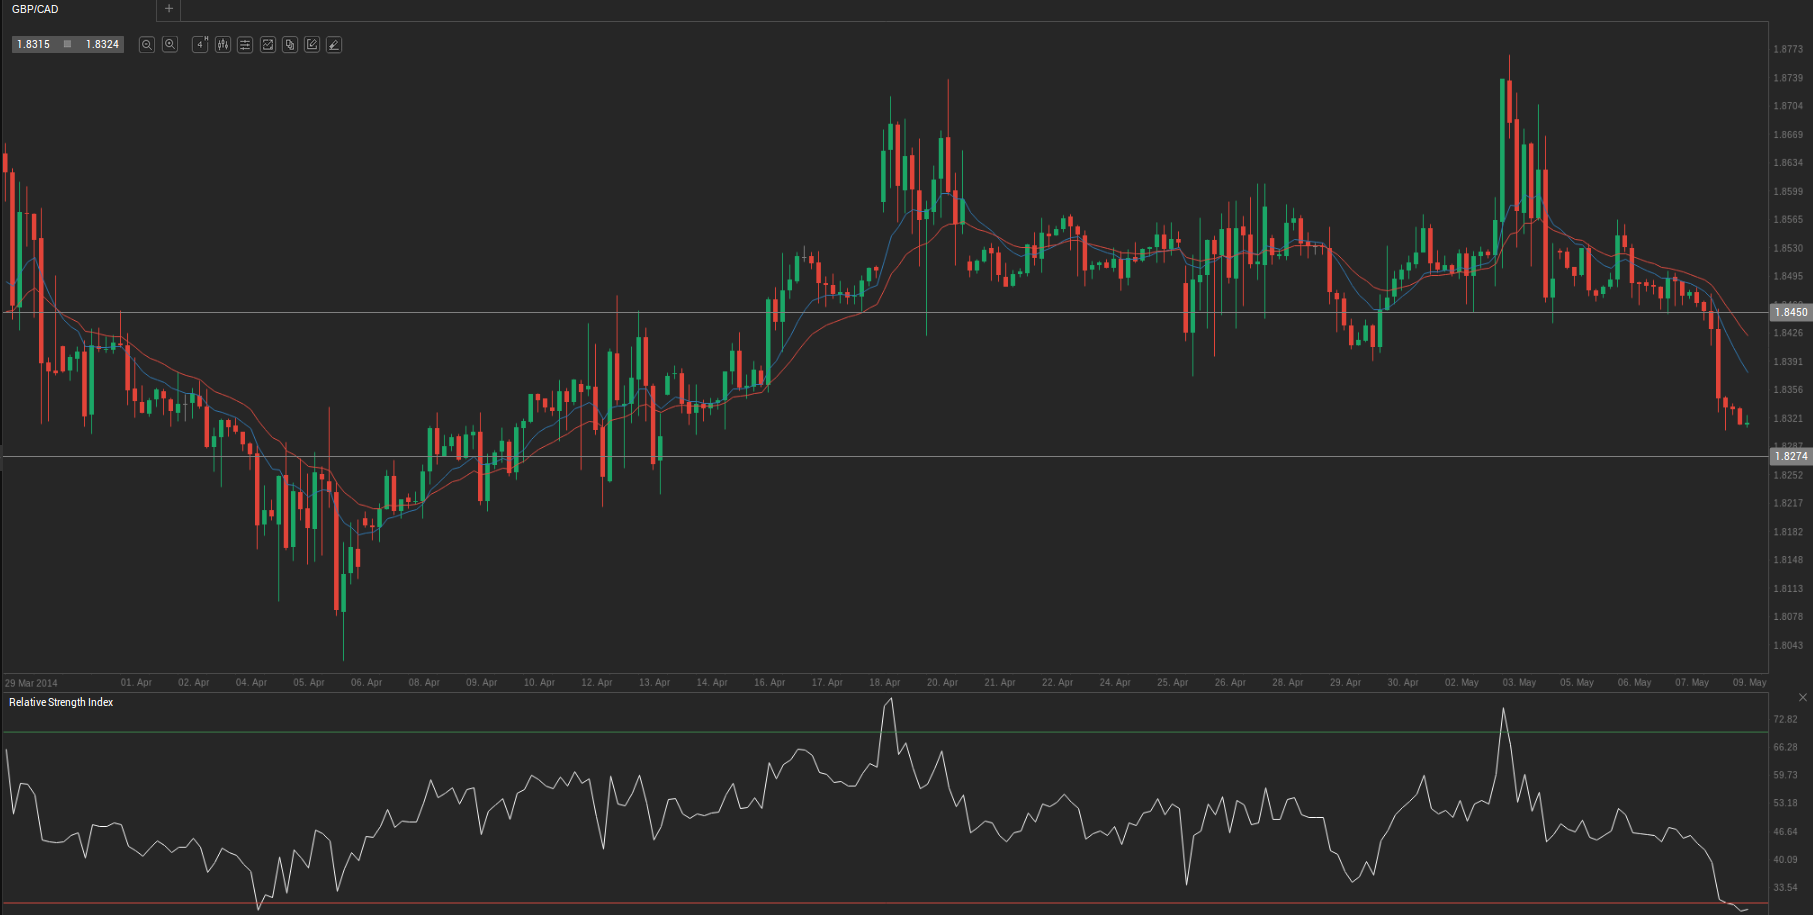The height and width of the screenshot is (915, 1813).
Task: Add a new chart tab
Action: tap(169, 9)
